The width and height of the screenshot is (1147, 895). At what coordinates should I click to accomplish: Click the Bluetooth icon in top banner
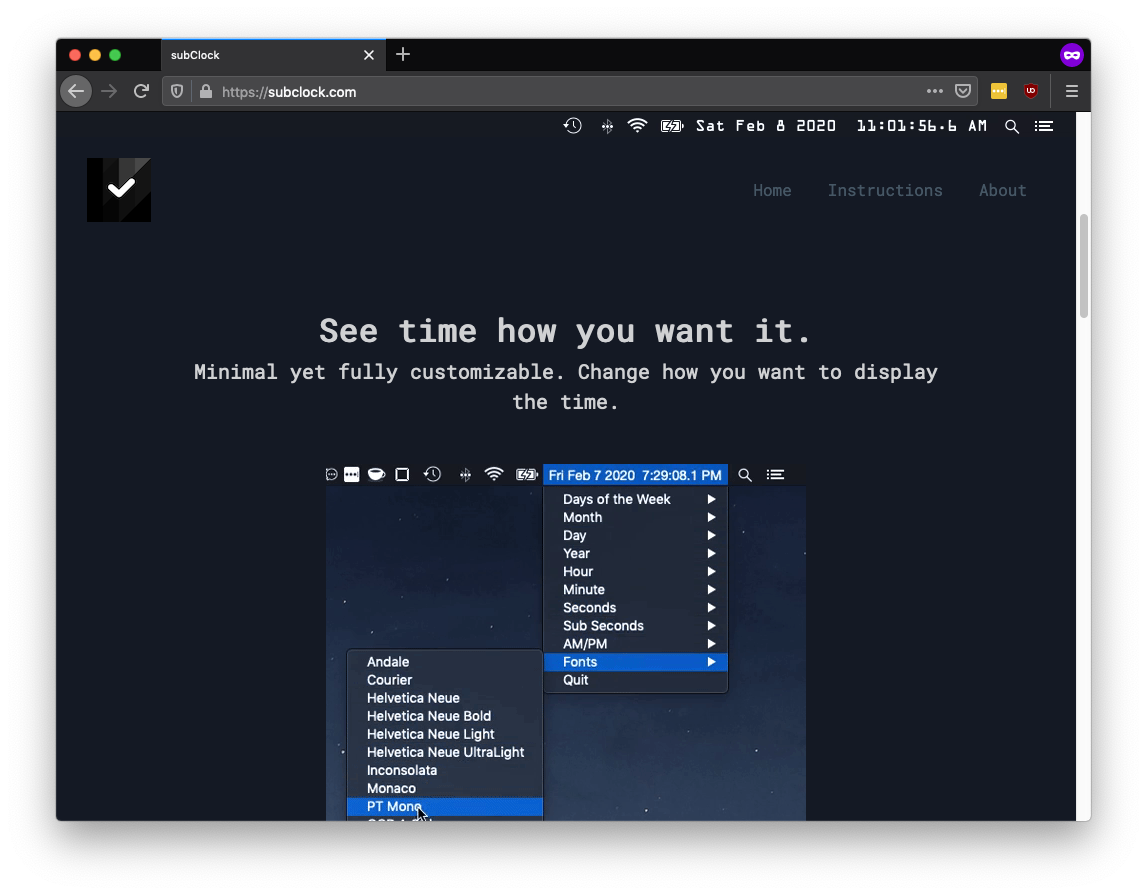pyautogui.click(x=607, y=126)
